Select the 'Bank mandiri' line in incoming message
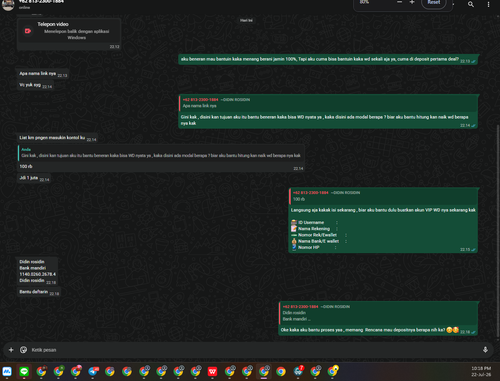This screenshot has height=381, width=500. [x=33, y=268]
